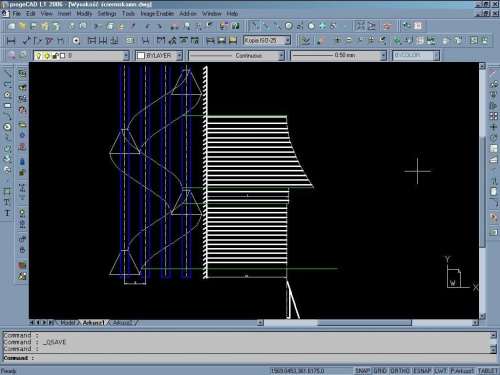Screen dimensions: 500x375
Task: Open the File menu
Action: pyautogui.click(x=17, y=14)
